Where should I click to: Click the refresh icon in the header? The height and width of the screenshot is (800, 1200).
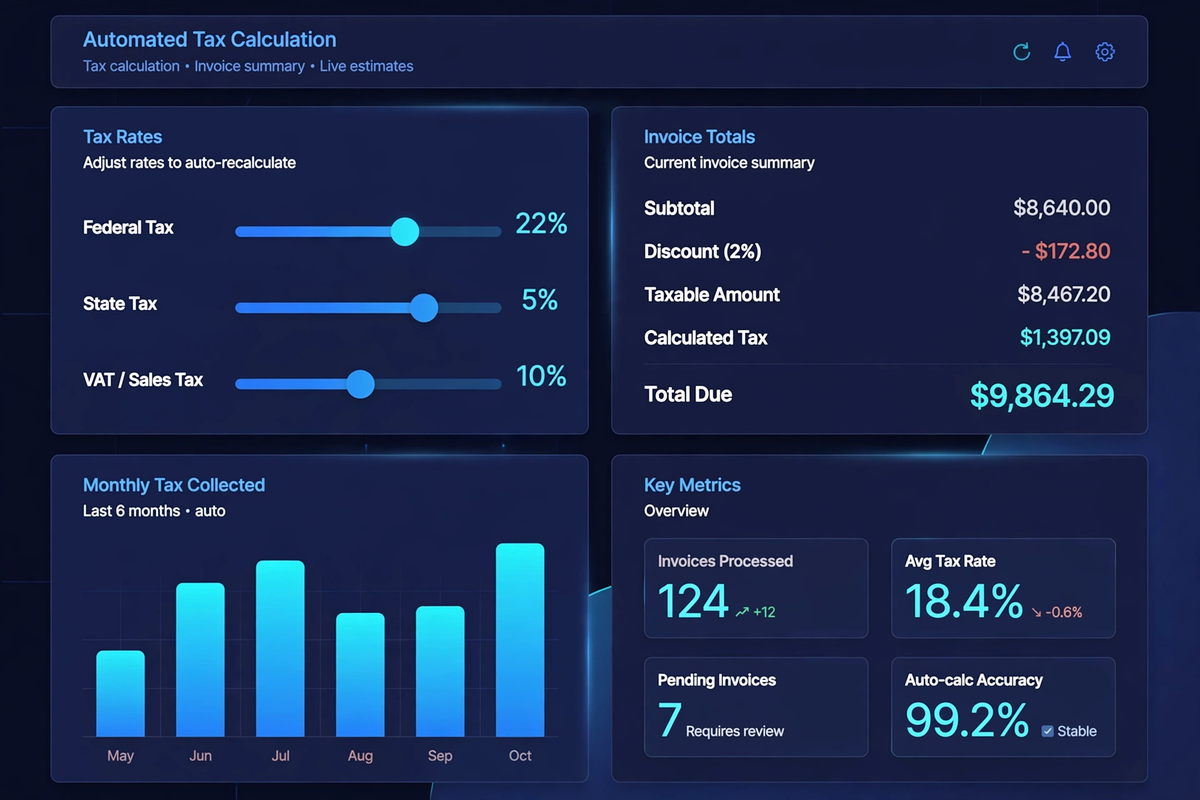(x=1021, y=52)
